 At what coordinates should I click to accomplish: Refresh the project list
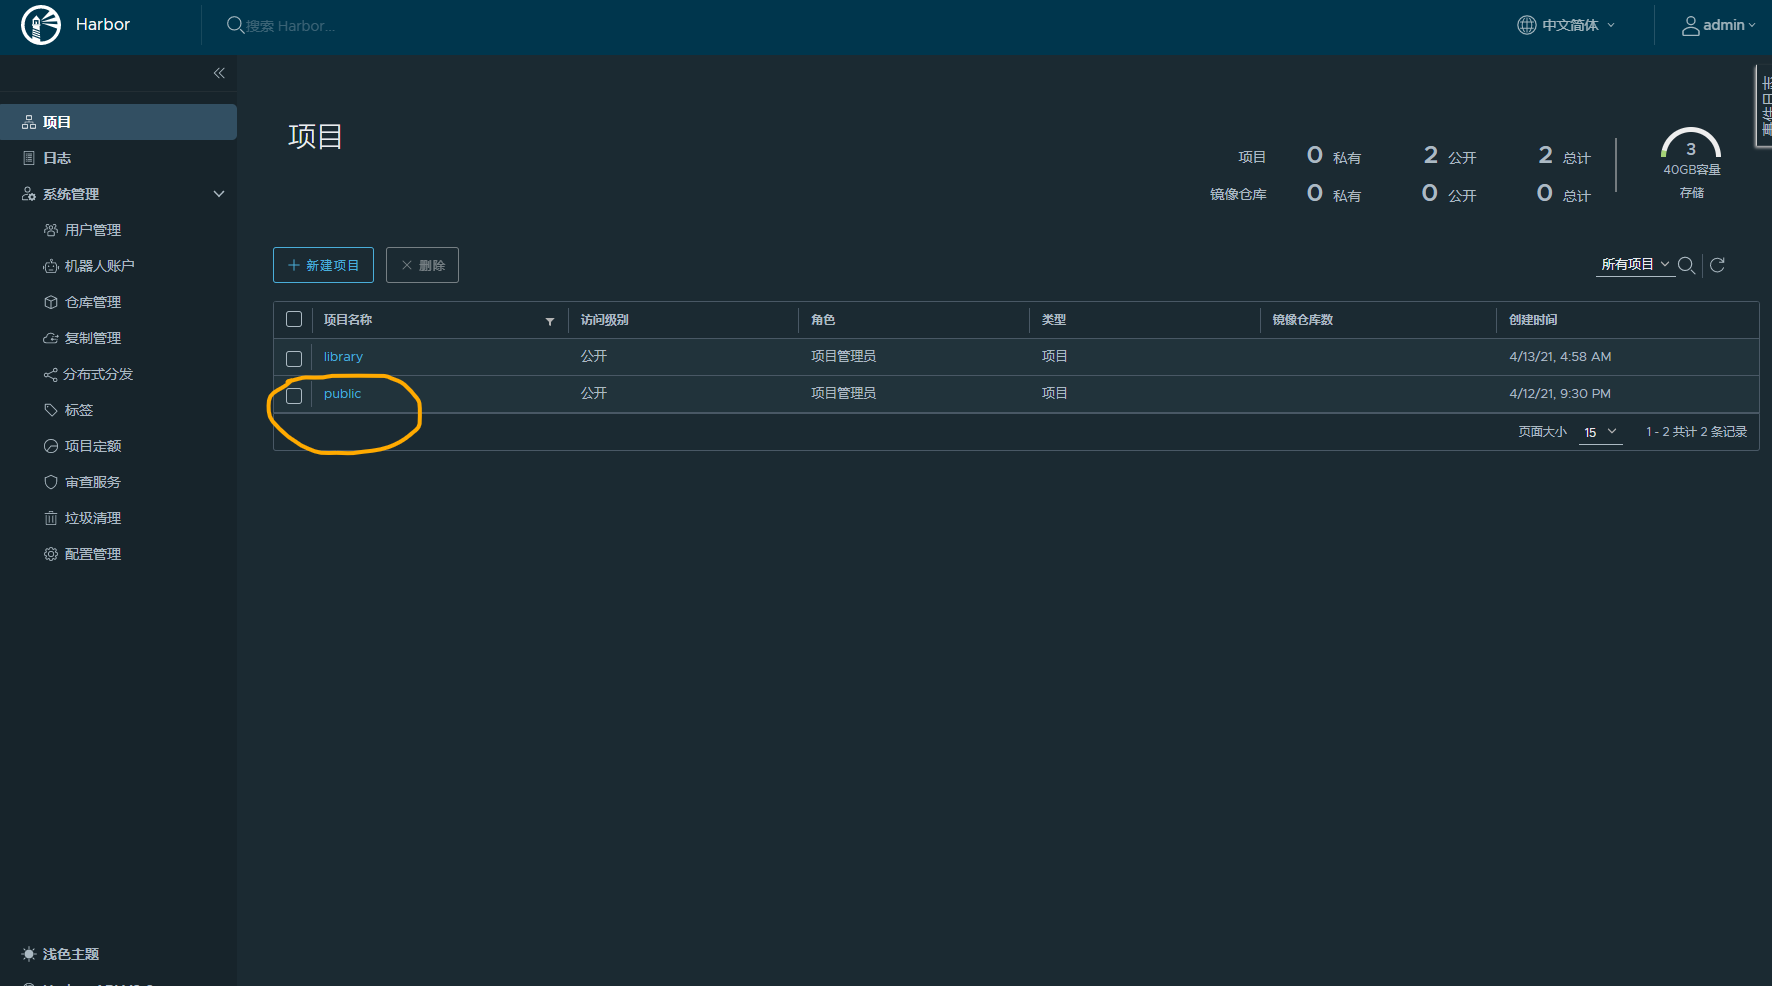(1717, 265)
